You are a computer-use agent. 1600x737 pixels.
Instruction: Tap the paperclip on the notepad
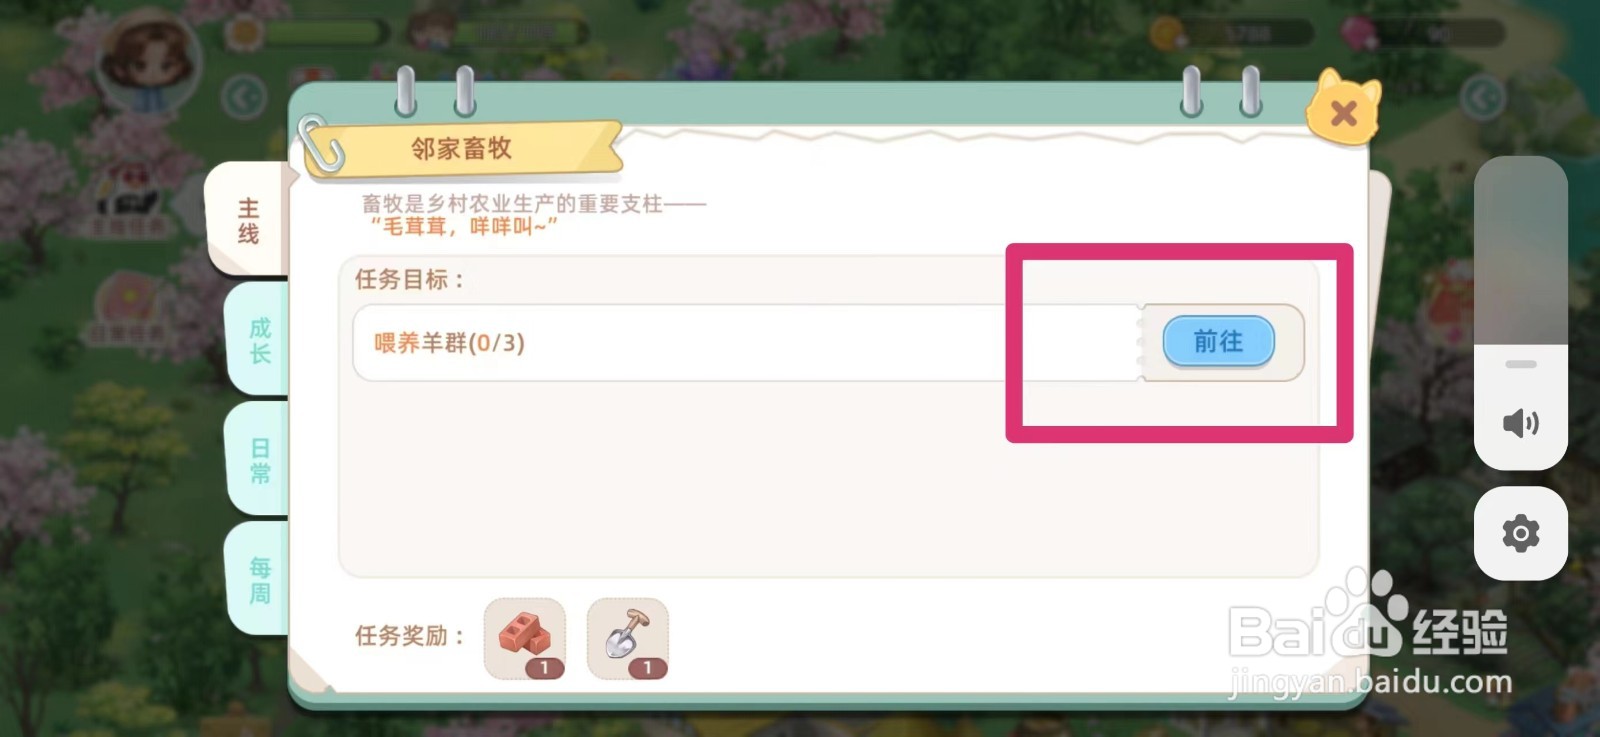(322, 144)
